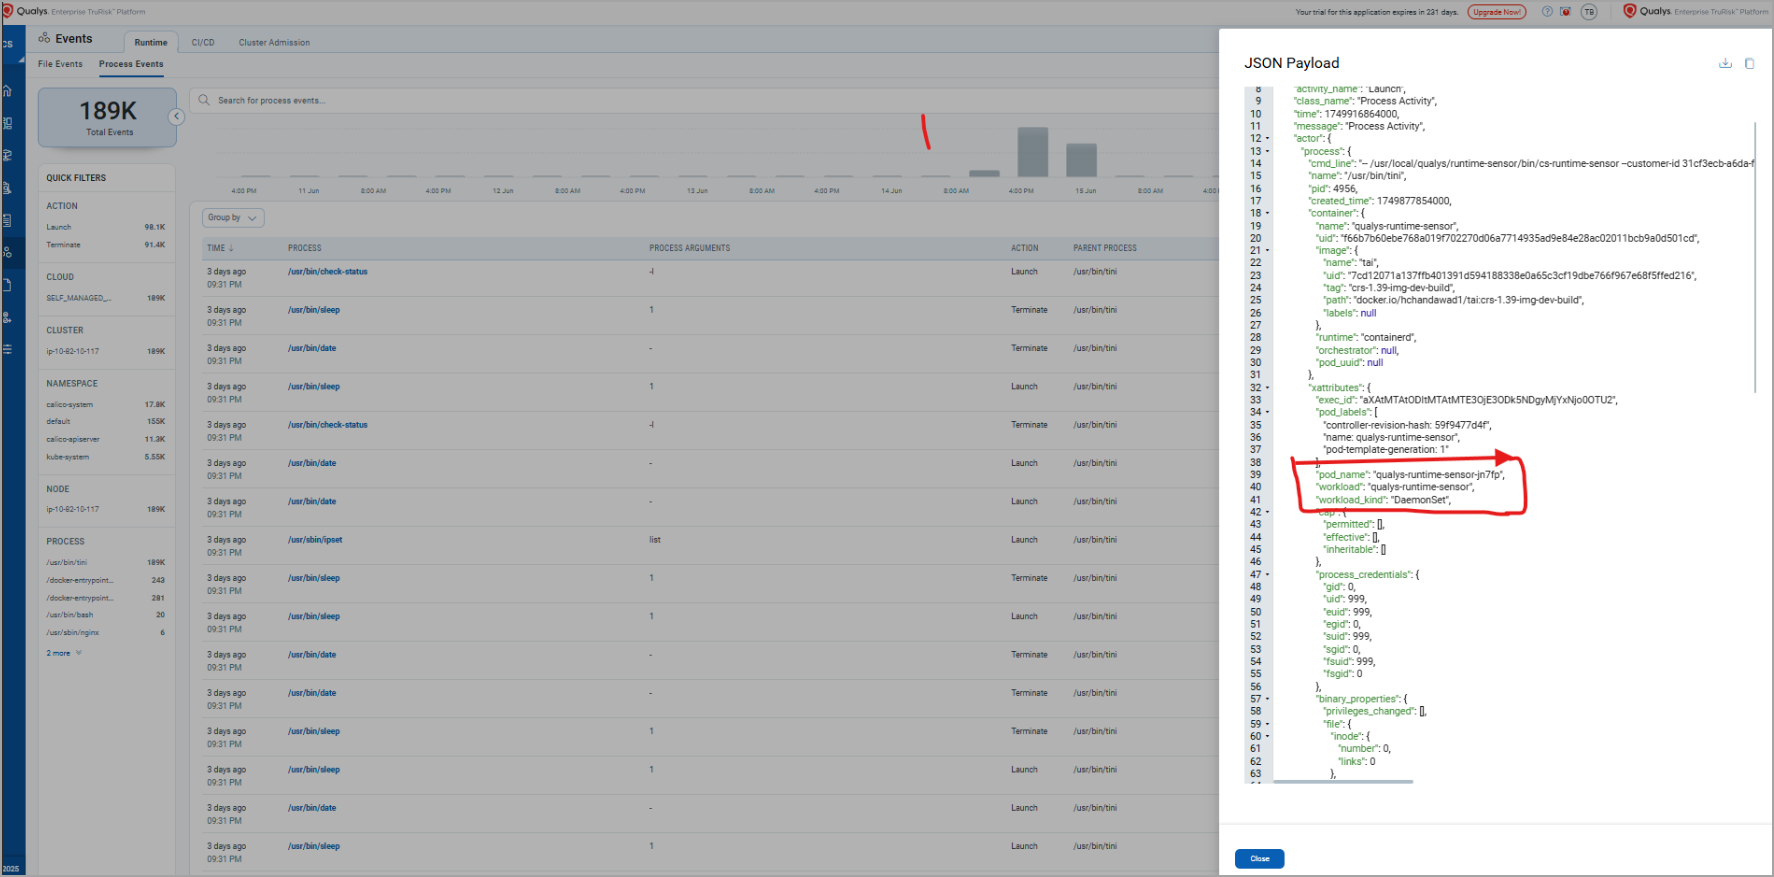Image resolution: width=1774 pixels, height=877 pixels.
Task: Collapse the quick filters panel arrow
Action: pos(176,117)
